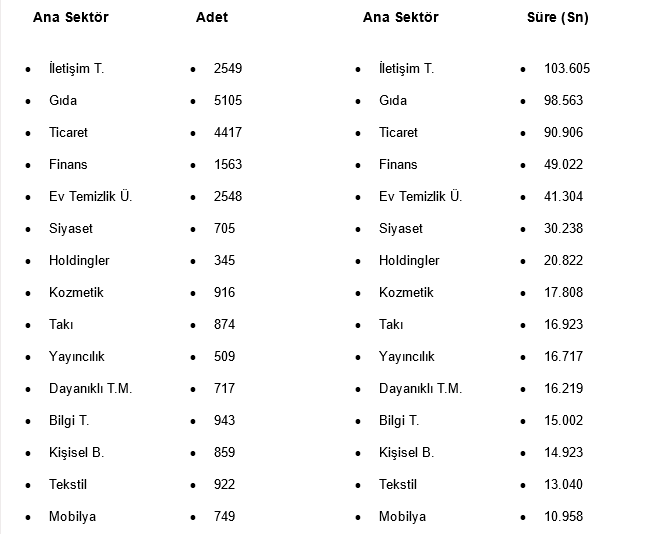
Task: Select the Takı duration 16.923
Action: pyautogui.click(x=564, y=325)
